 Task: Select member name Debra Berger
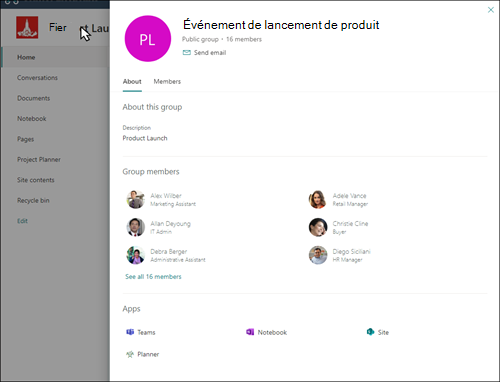point(169,252)
